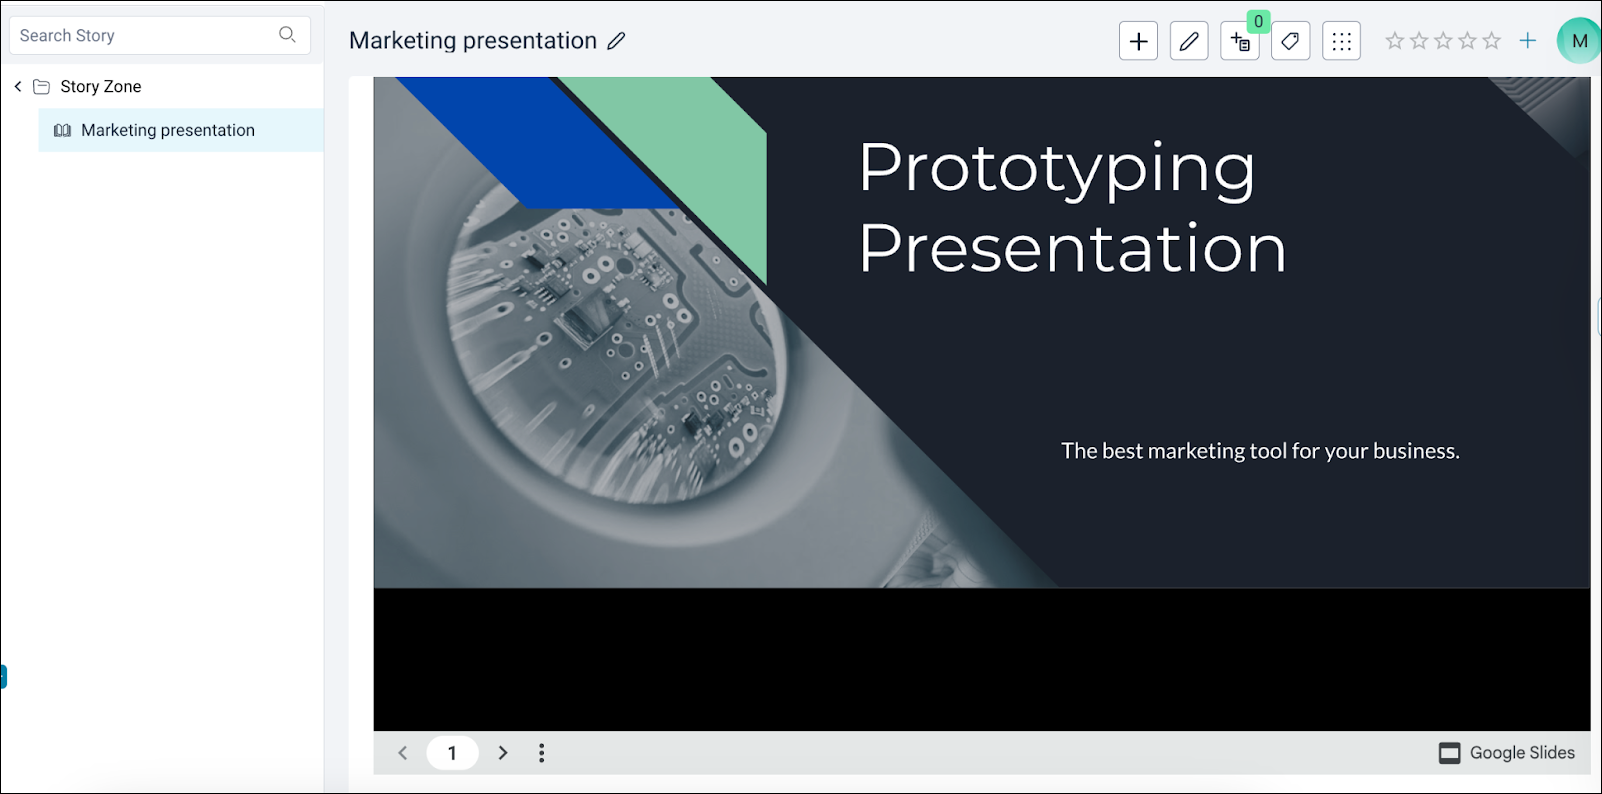The image size is (1602, 794).
Task: Rate the story five stars
Action: (1491, 41)
